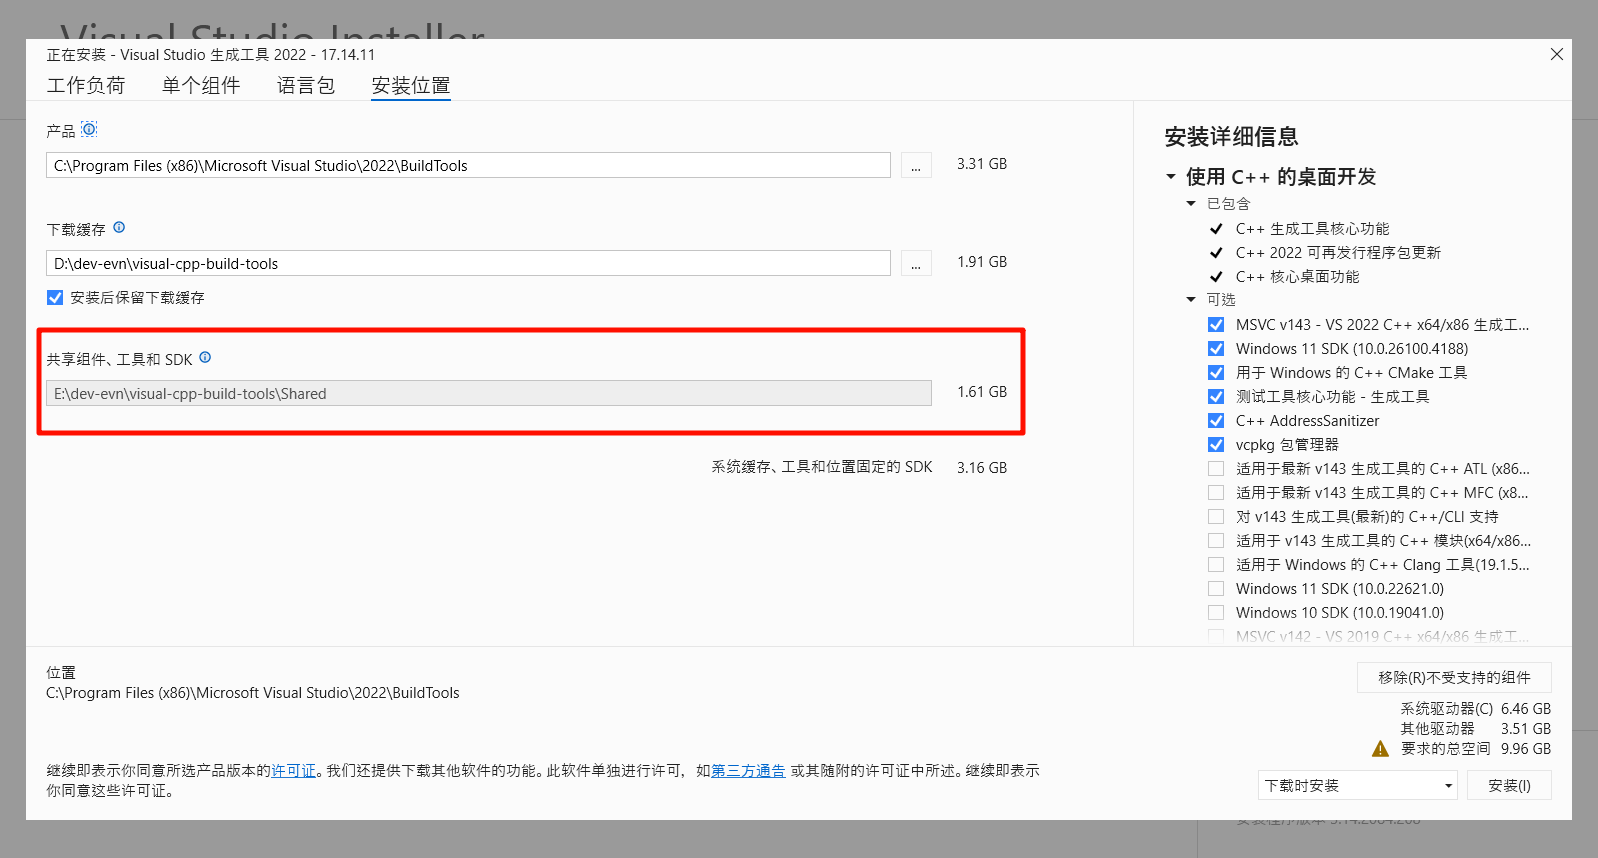Open the 许可证 link
This screenshot has width=1598, height=858.
(x=294, y=770)
